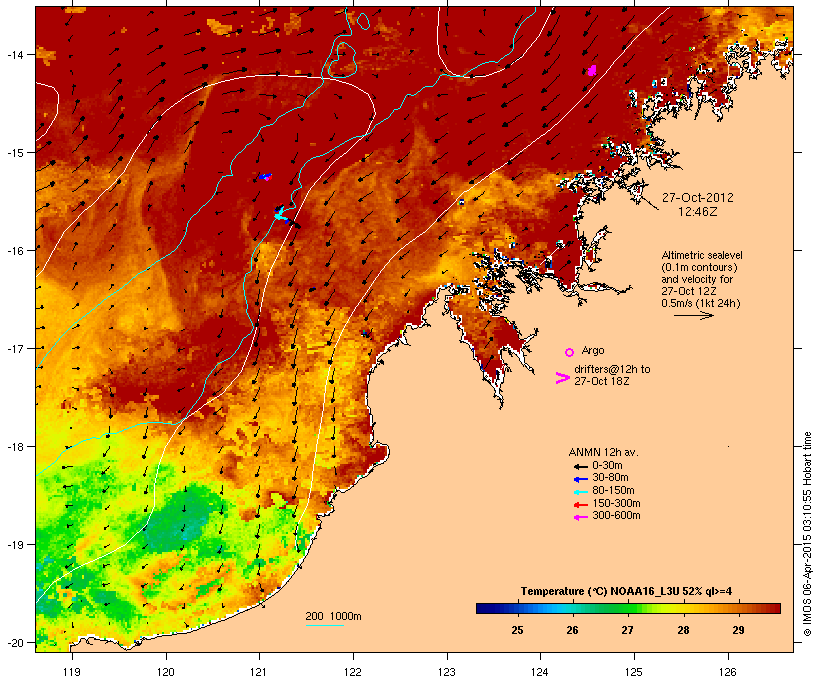Click the latitude axis label -20

15,643
